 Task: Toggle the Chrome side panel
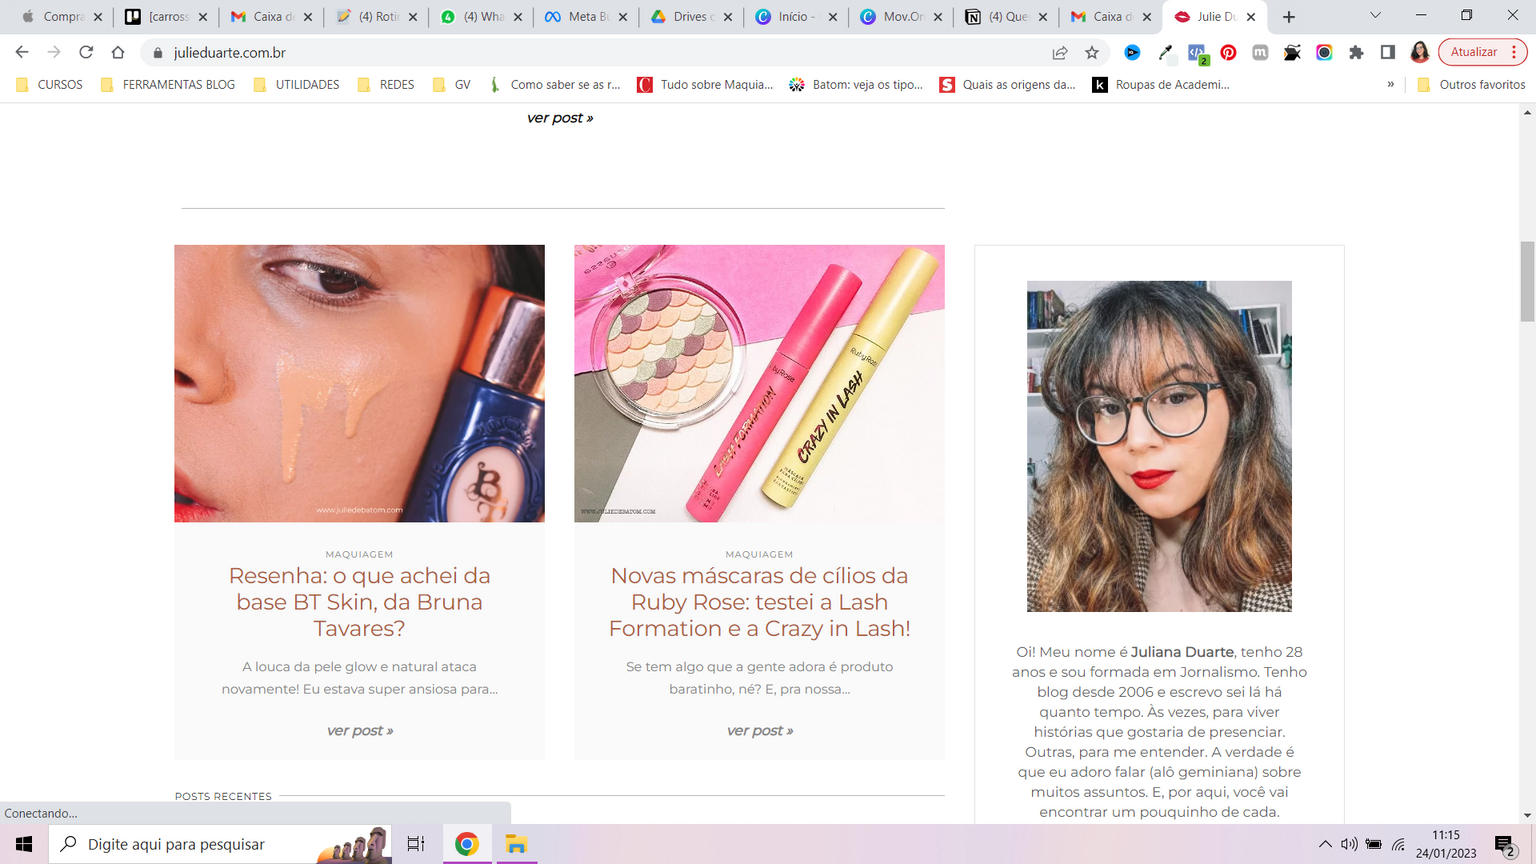point(1388,52)
